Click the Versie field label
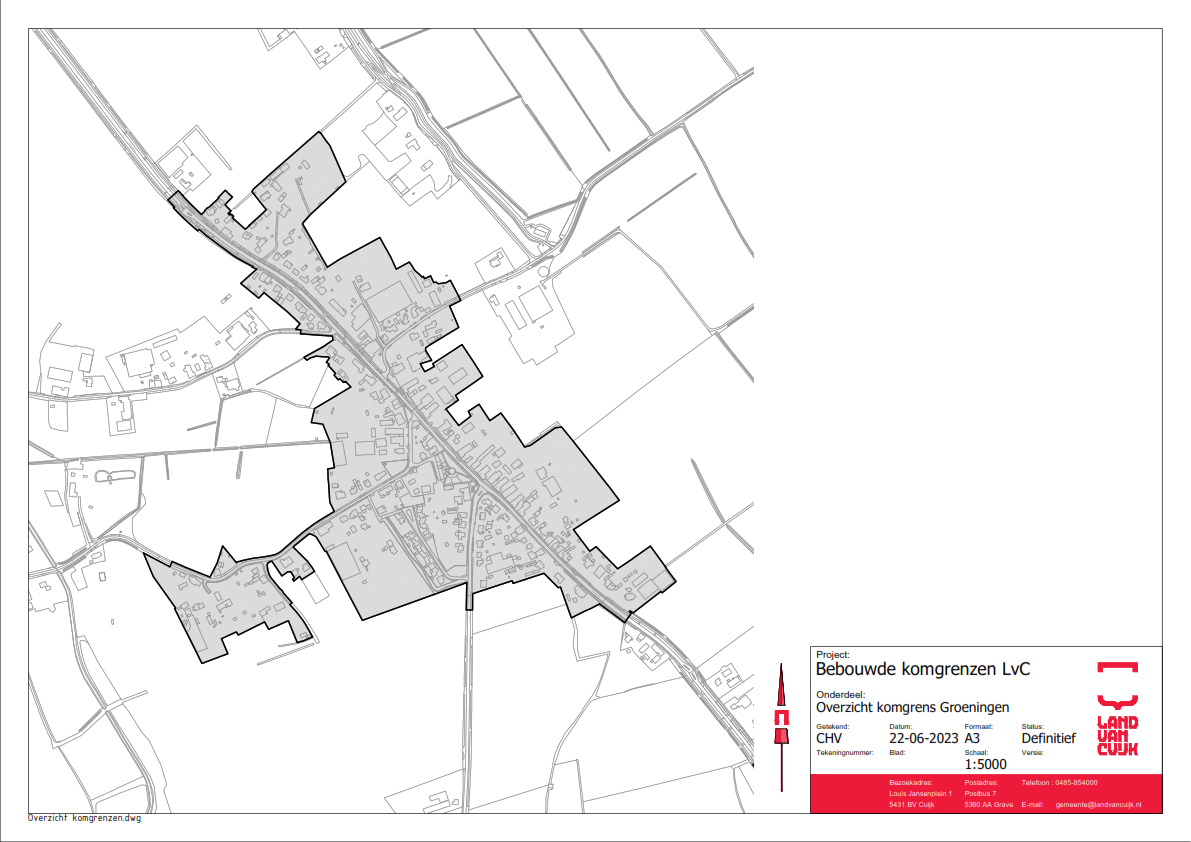 click(1032, 751)
